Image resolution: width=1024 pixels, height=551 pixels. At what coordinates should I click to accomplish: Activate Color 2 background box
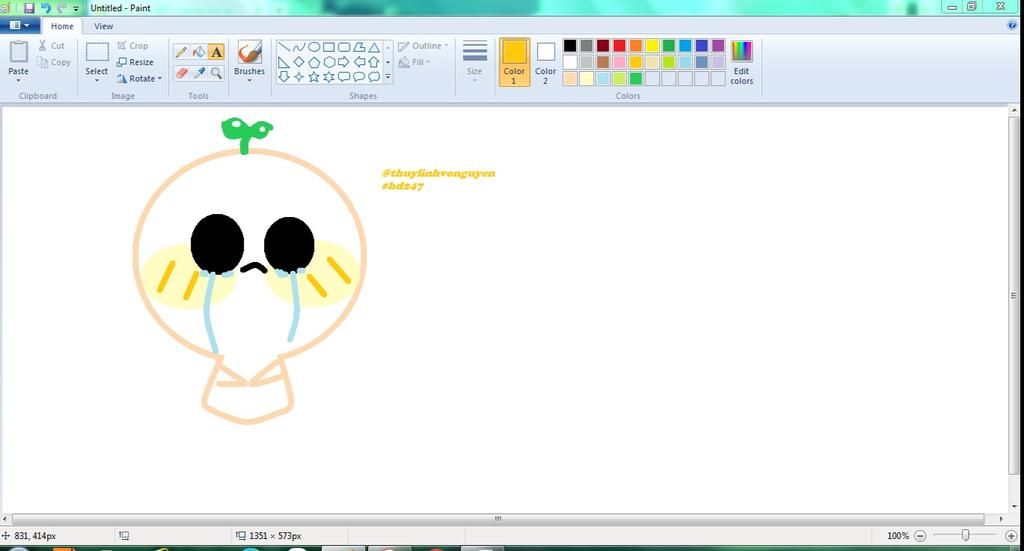coord(545,62)
